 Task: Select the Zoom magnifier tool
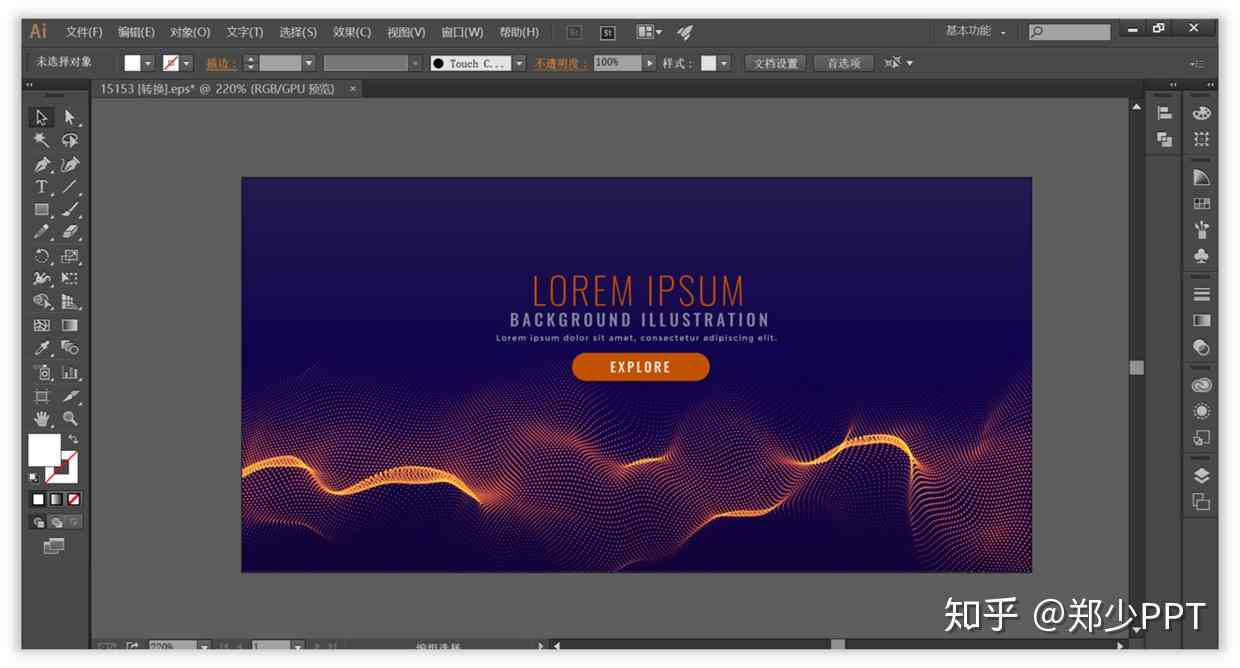pyautogui.click(x=70, y=418)
